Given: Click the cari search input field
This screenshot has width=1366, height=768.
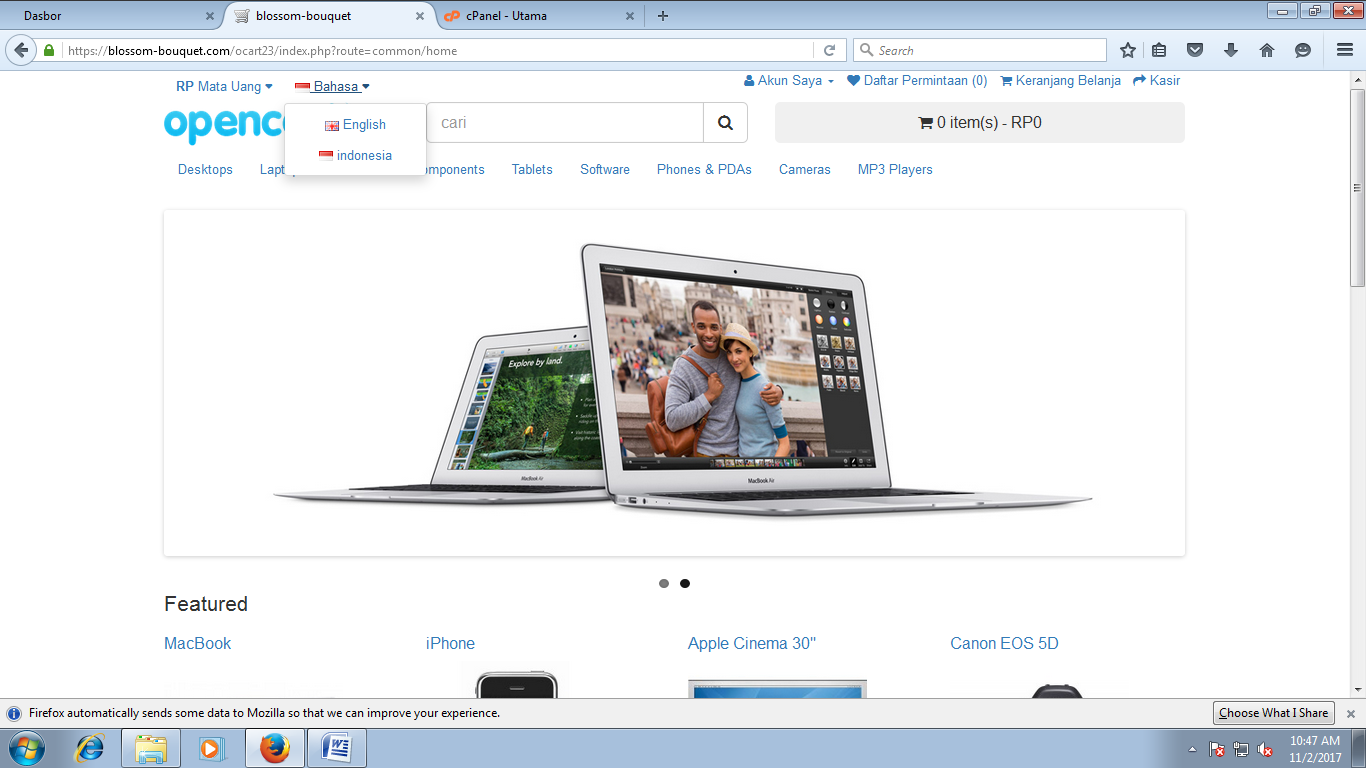Looking at the screenshot, I should pyautogui.click(x=565, y=123).
